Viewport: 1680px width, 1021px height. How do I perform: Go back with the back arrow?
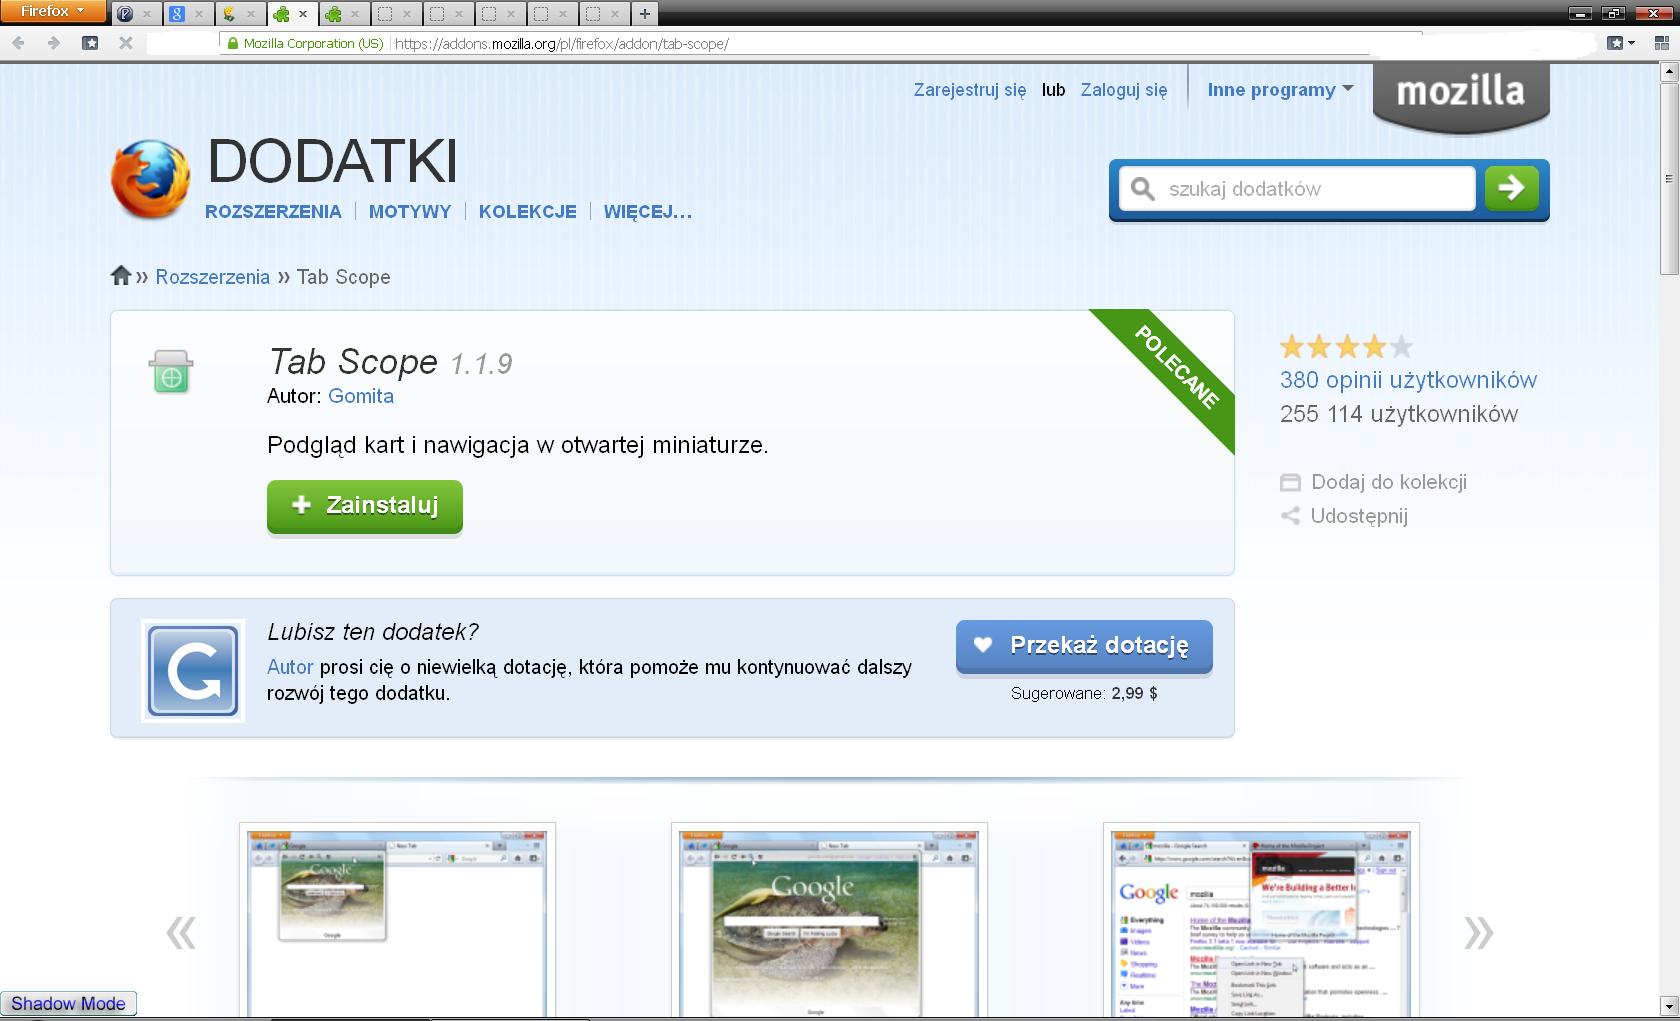(19, 43)
